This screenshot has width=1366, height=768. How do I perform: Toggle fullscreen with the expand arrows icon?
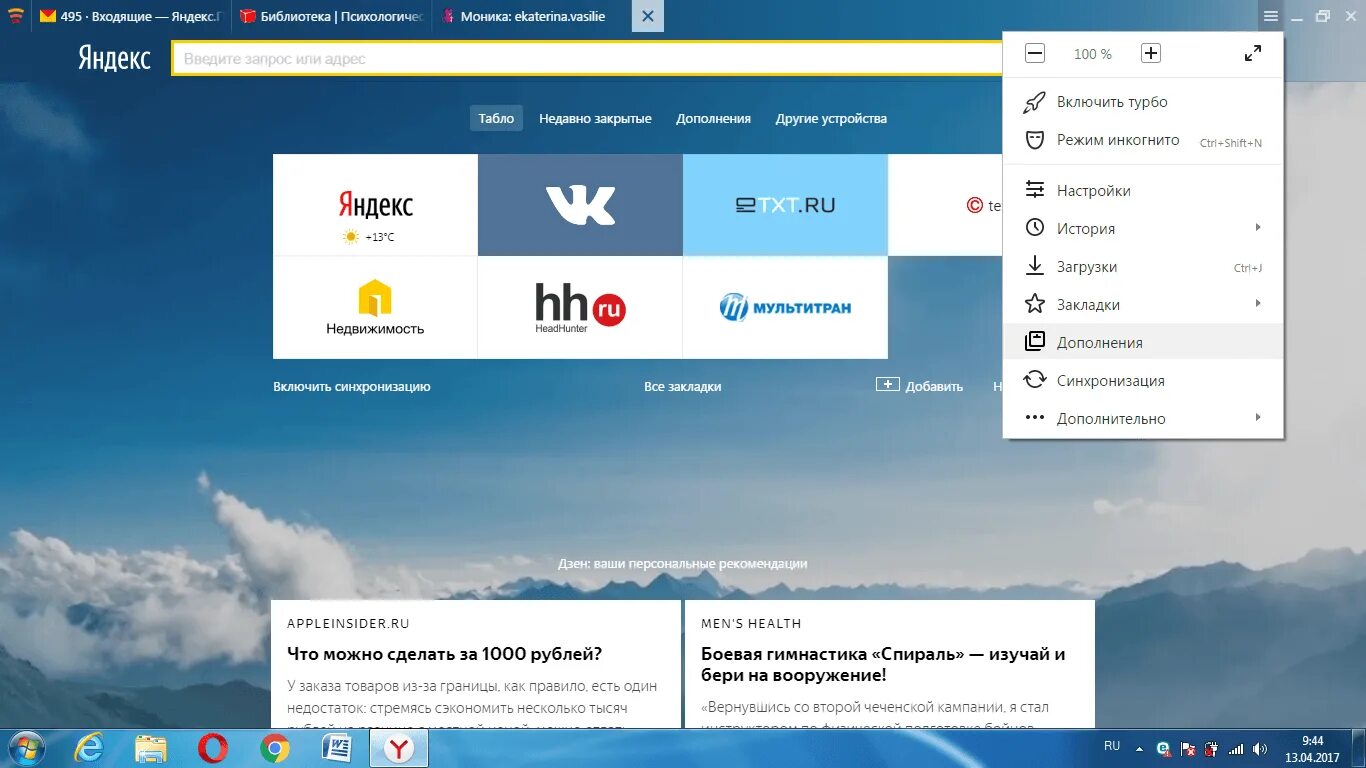[x=1253, y=54]
